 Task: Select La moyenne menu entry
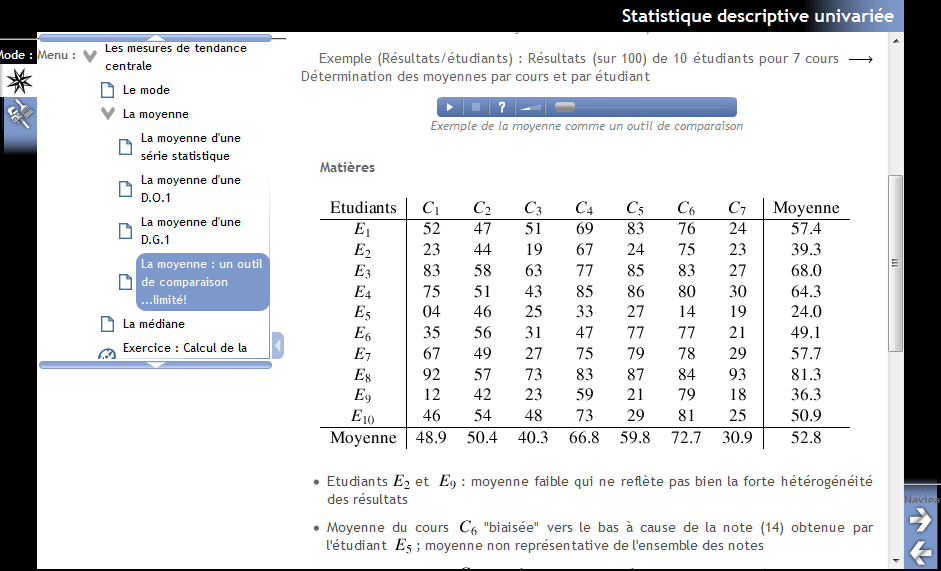click(x=155, y=114)
